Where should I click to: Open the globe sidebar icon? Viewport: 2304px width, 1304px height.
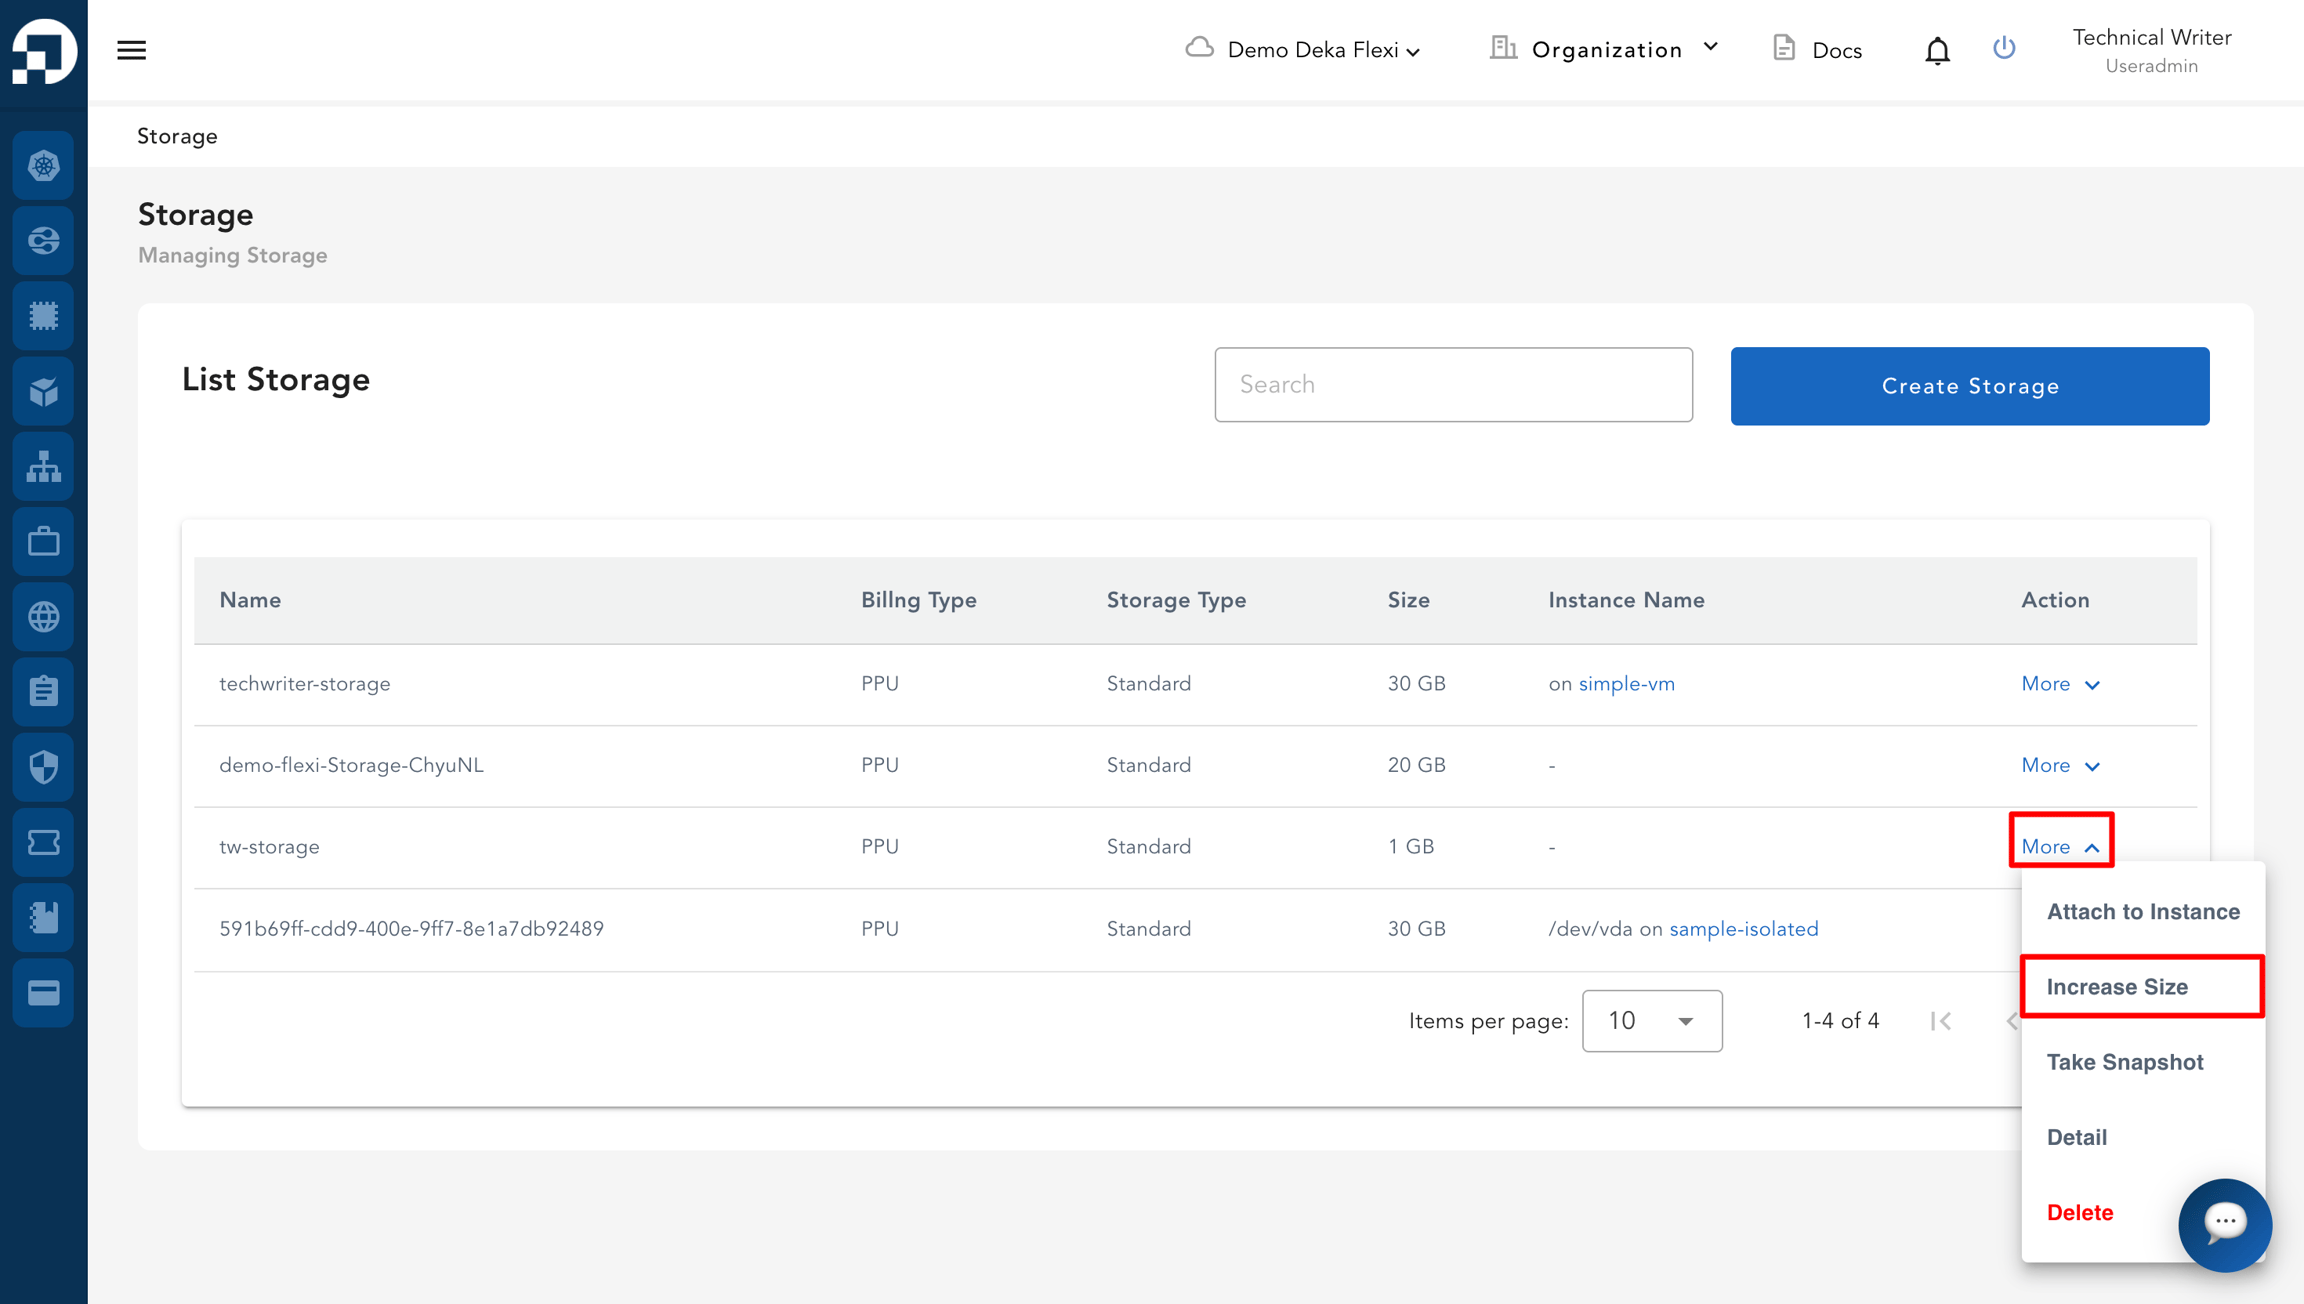click(43, 616)
